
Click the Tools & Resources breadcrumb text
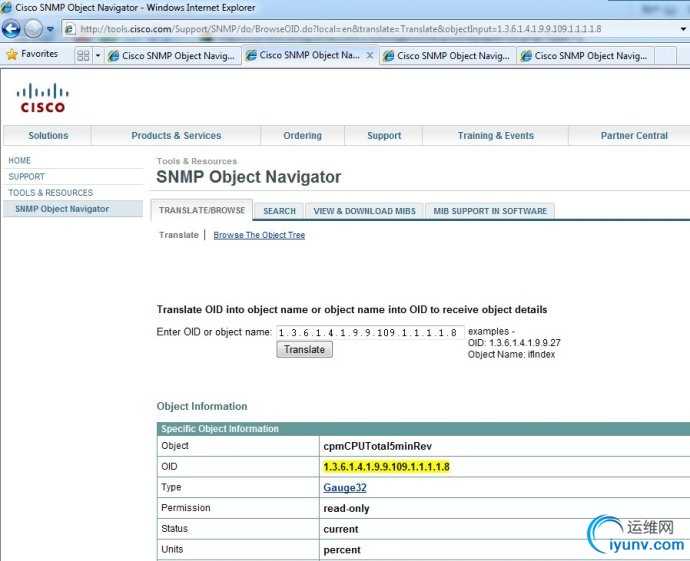click(x=197, y=161)
